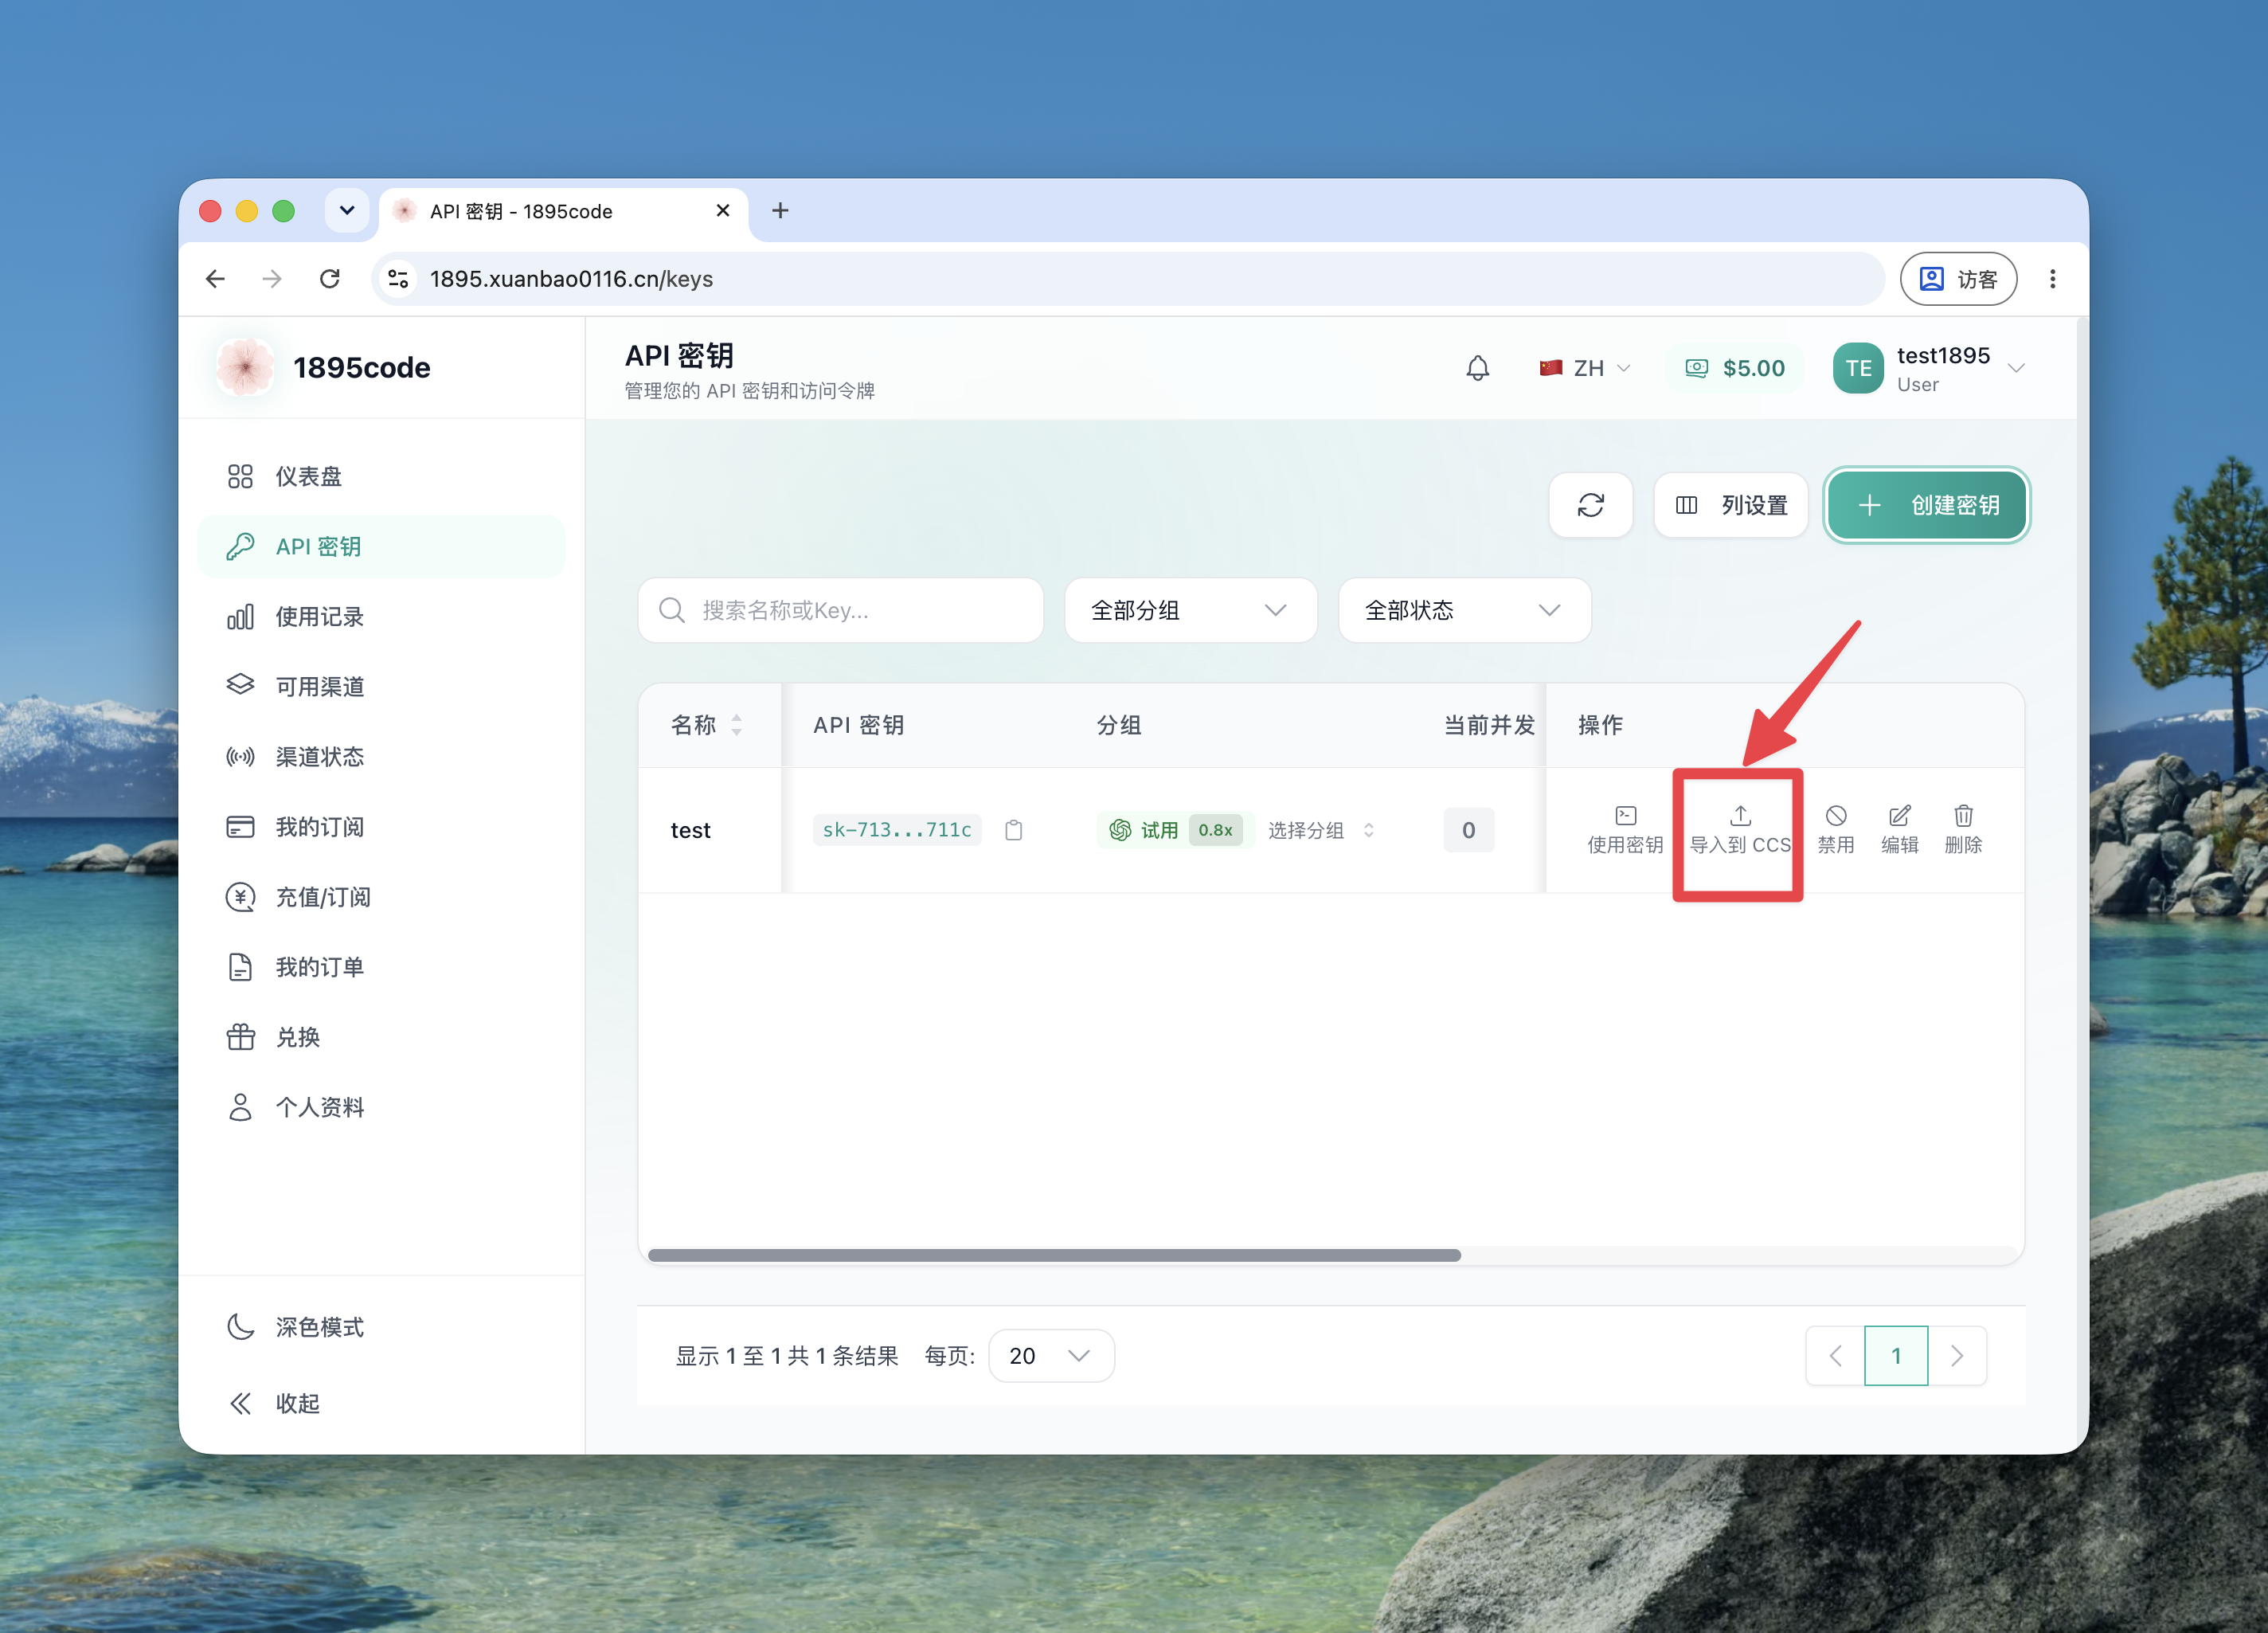Click the 分组 column header

(x=1118, y=725)
